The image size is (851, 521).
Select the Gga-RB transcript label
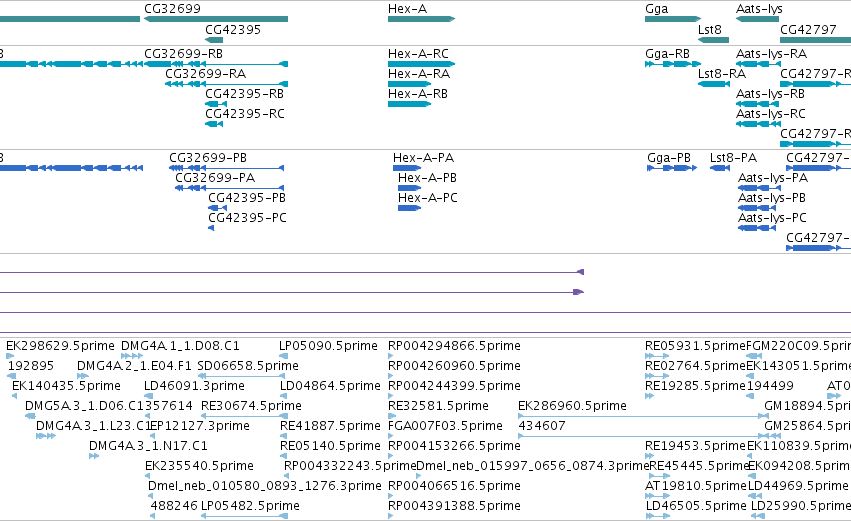pyautogui.click(x=667, y=54)
